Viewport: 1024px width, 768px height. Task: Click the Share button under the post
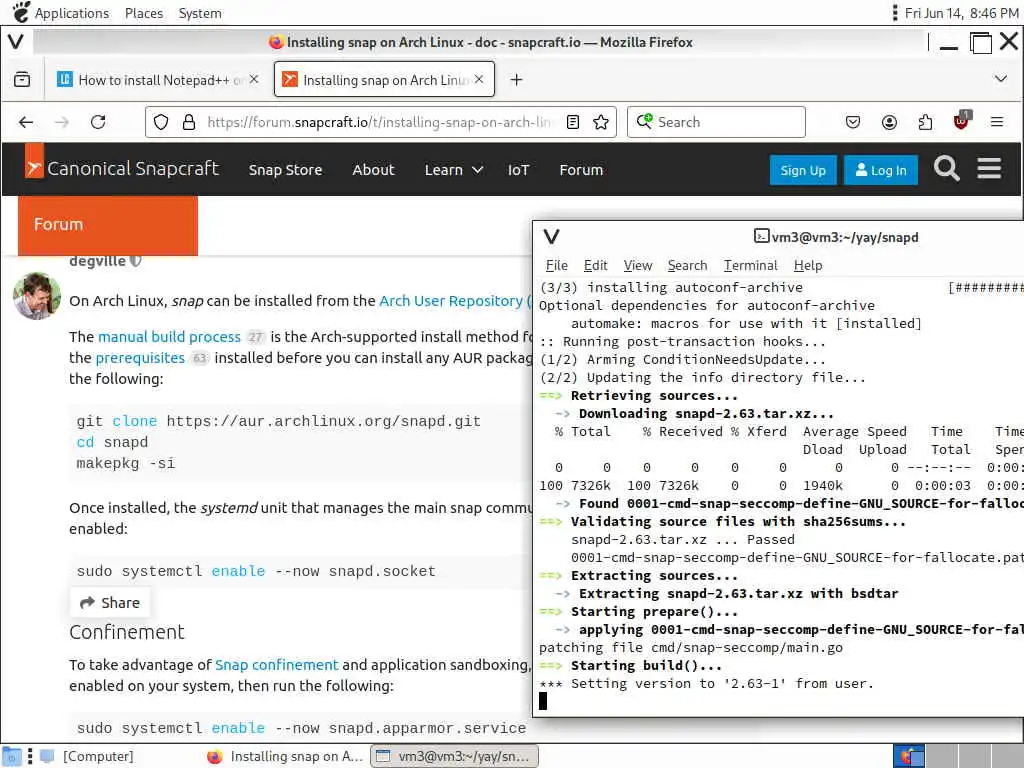[110, 603]
